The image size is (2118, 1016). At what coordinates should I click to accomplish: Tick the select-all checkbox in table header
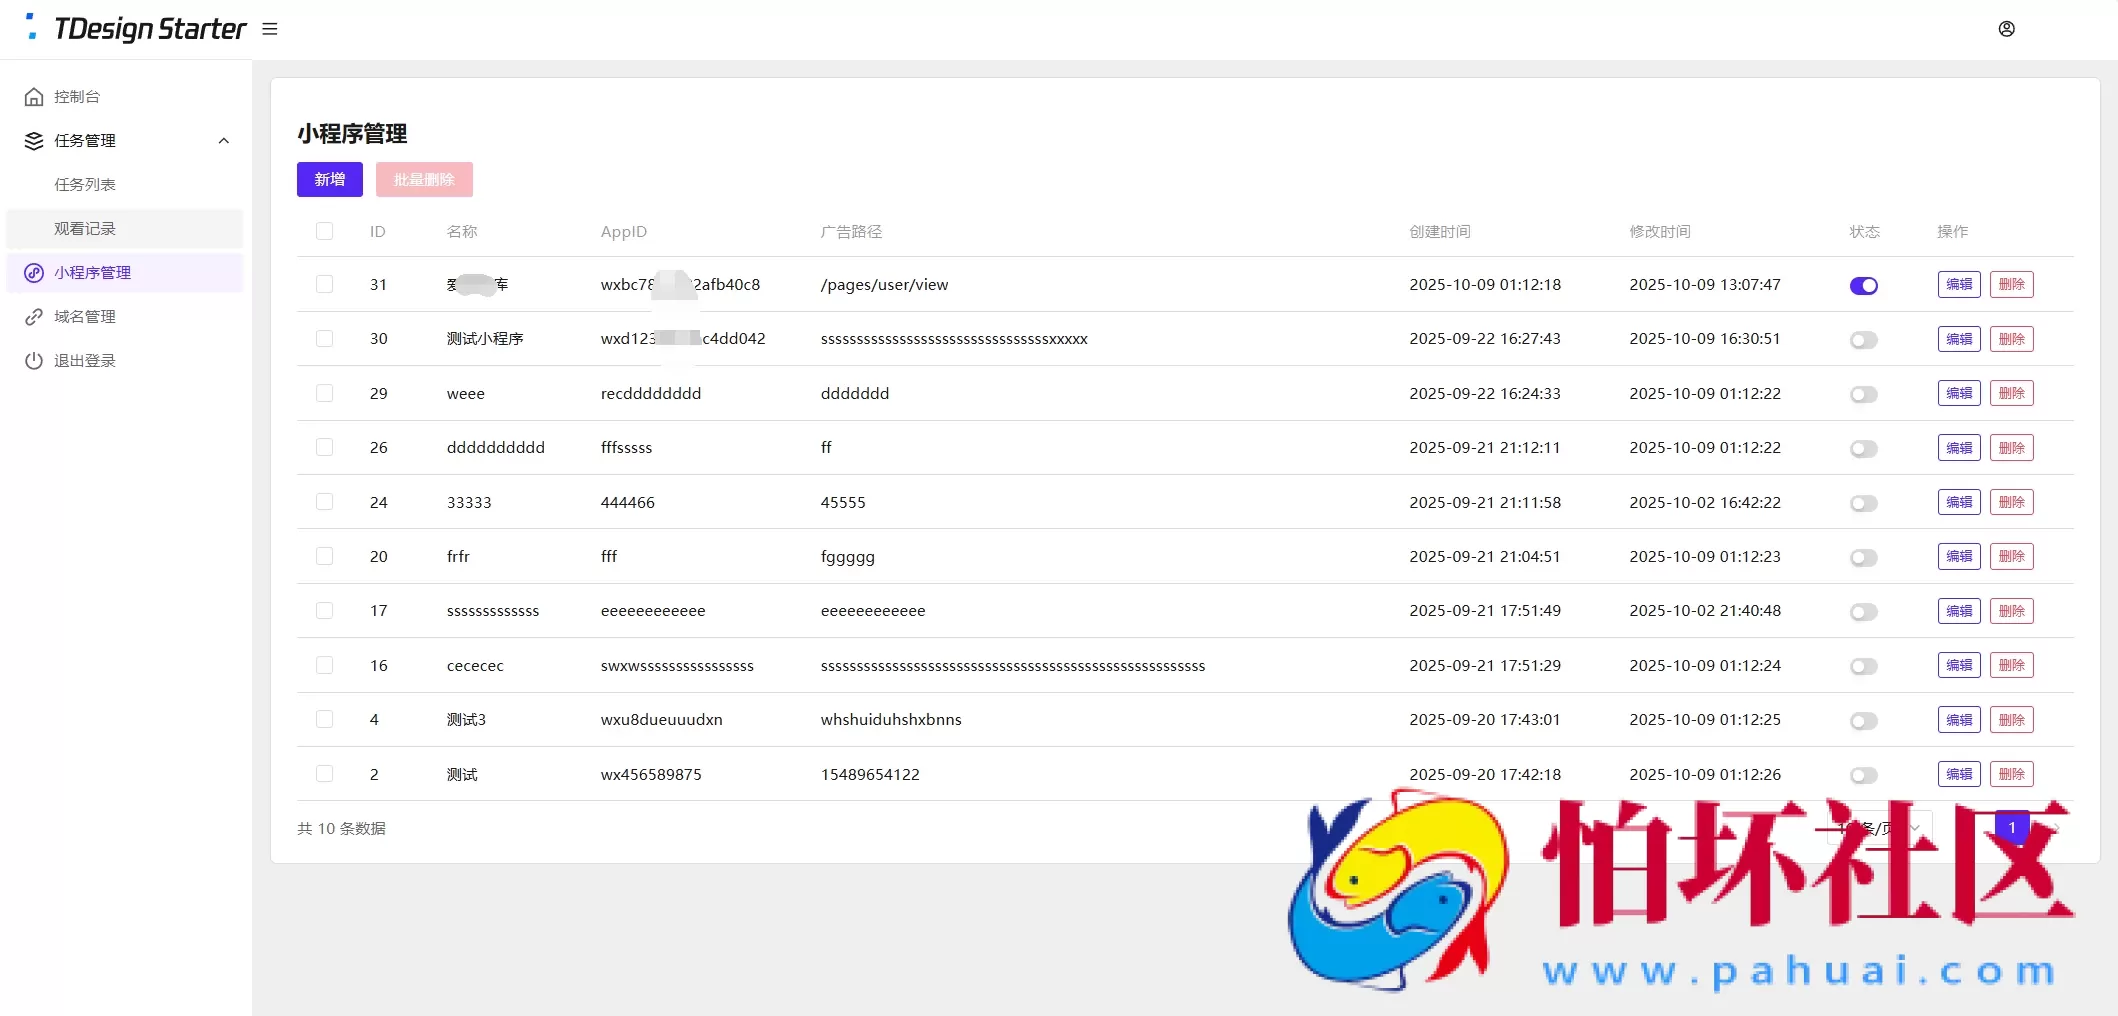tap(324, 231)
